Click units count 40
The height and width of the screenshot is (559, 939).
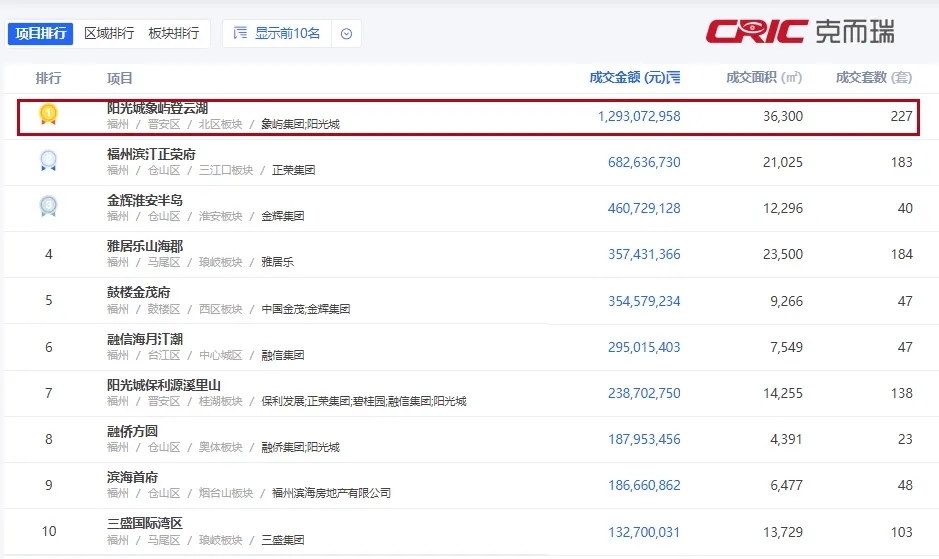point(905,209)
